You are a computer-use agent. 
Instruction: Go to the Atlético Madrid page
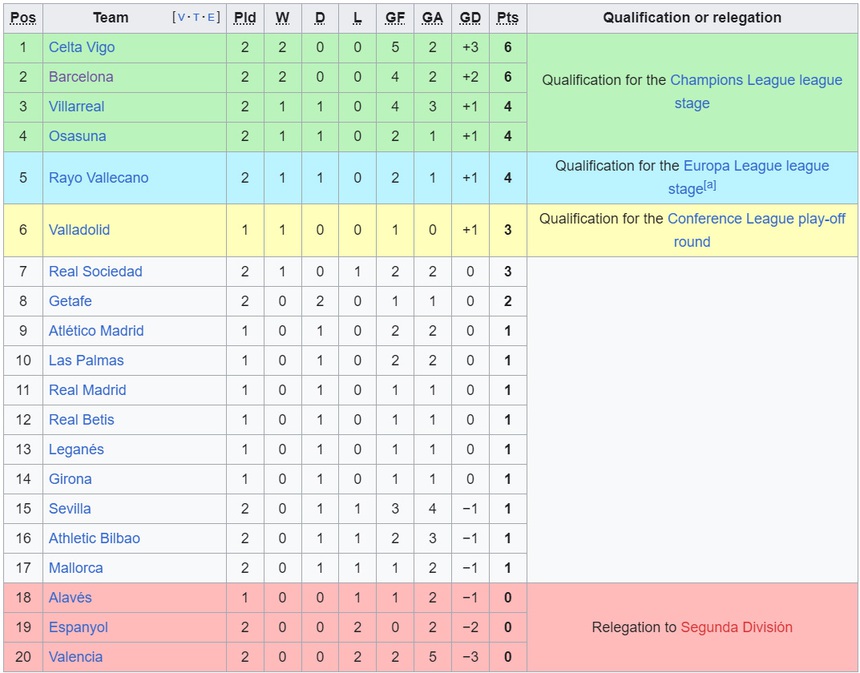[x=96, y=331]
